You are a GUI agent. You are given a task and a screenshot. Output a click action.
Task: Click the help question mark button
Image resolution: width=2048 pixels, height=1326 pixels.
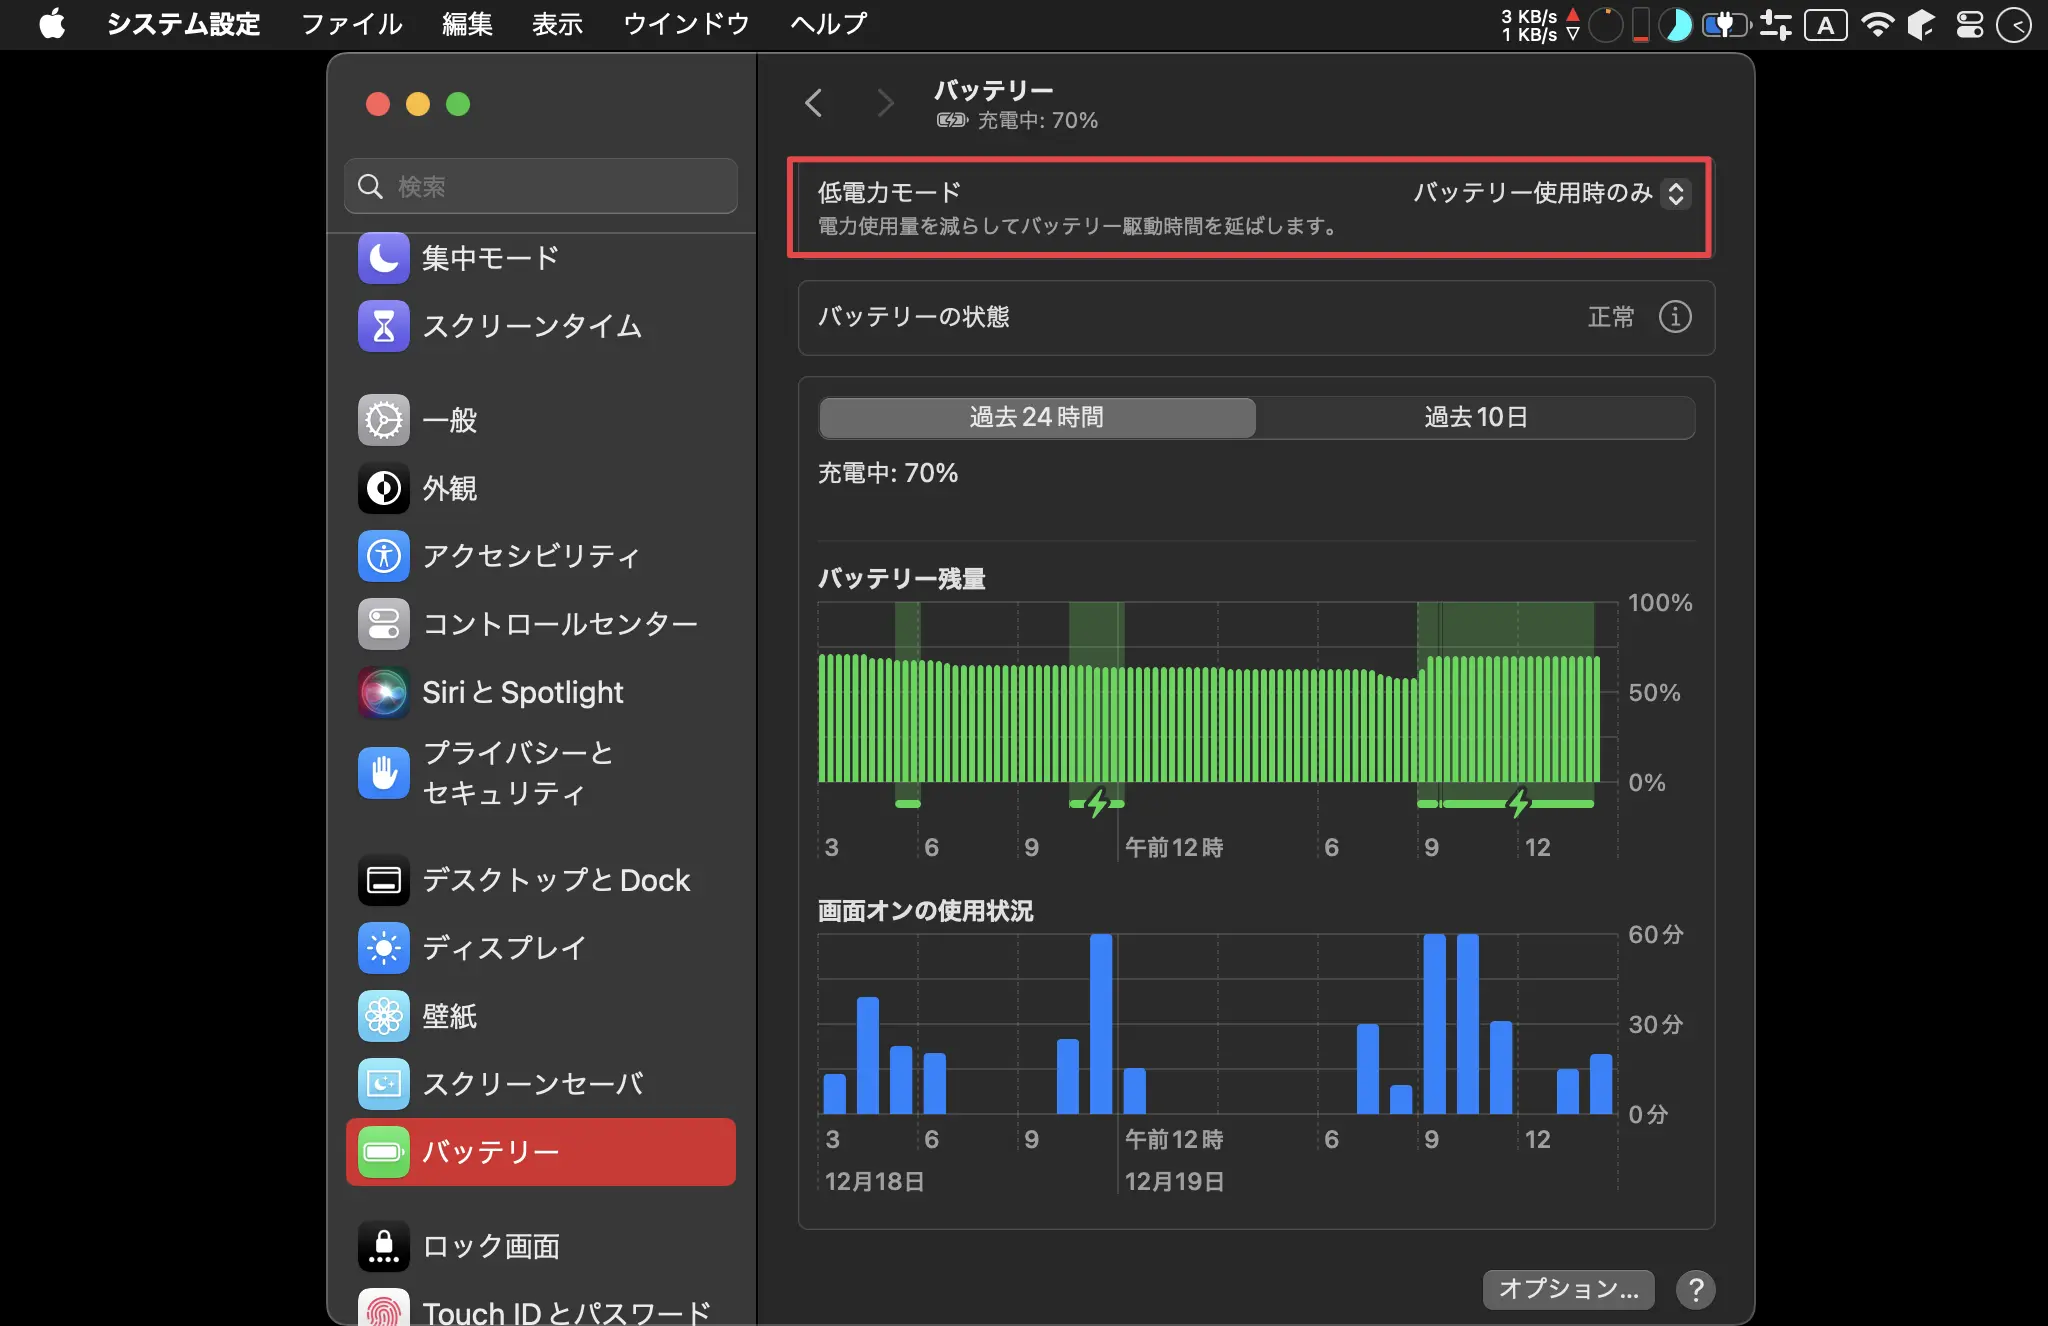point(1696,1289)
